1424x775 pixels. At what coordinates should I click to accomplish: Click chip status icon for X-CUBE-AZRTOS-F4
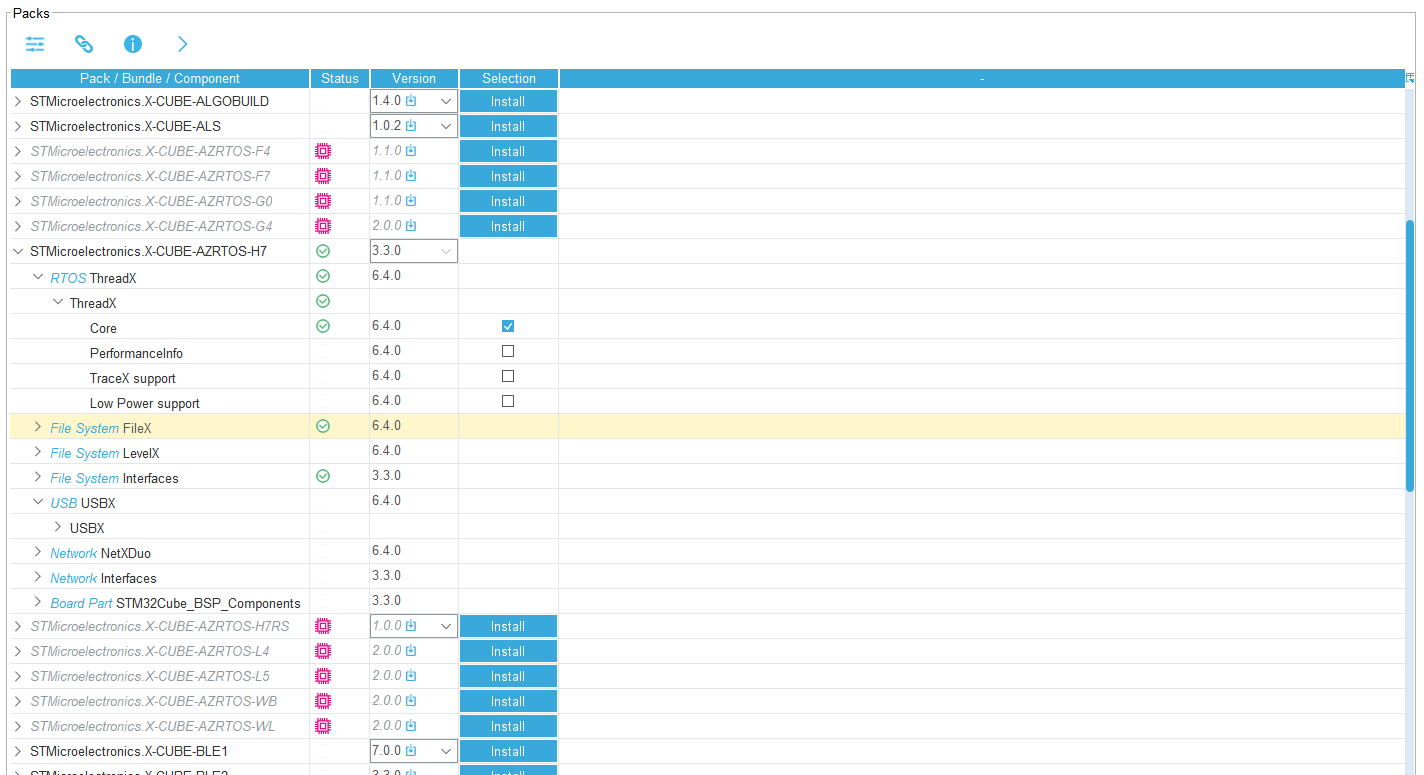tap(322, 151)
